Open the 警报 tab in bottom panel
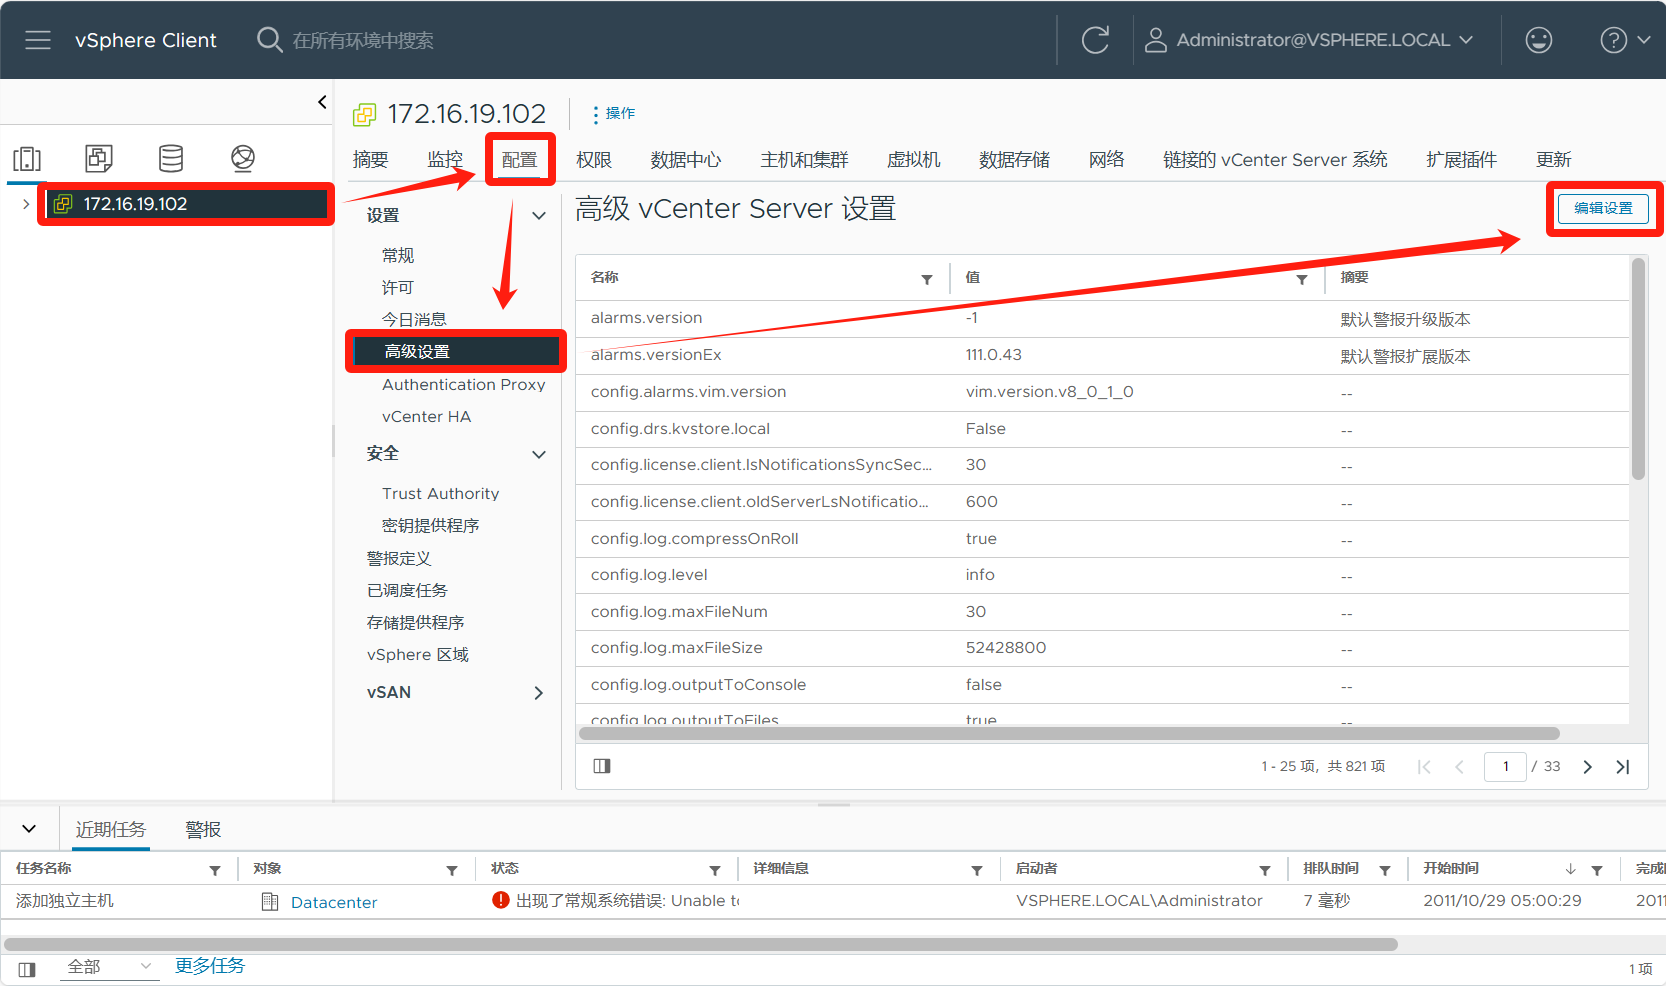Image resolution: width=1666 pixels, height=986 pixels. pyautogui.click(x=203, y=830)
